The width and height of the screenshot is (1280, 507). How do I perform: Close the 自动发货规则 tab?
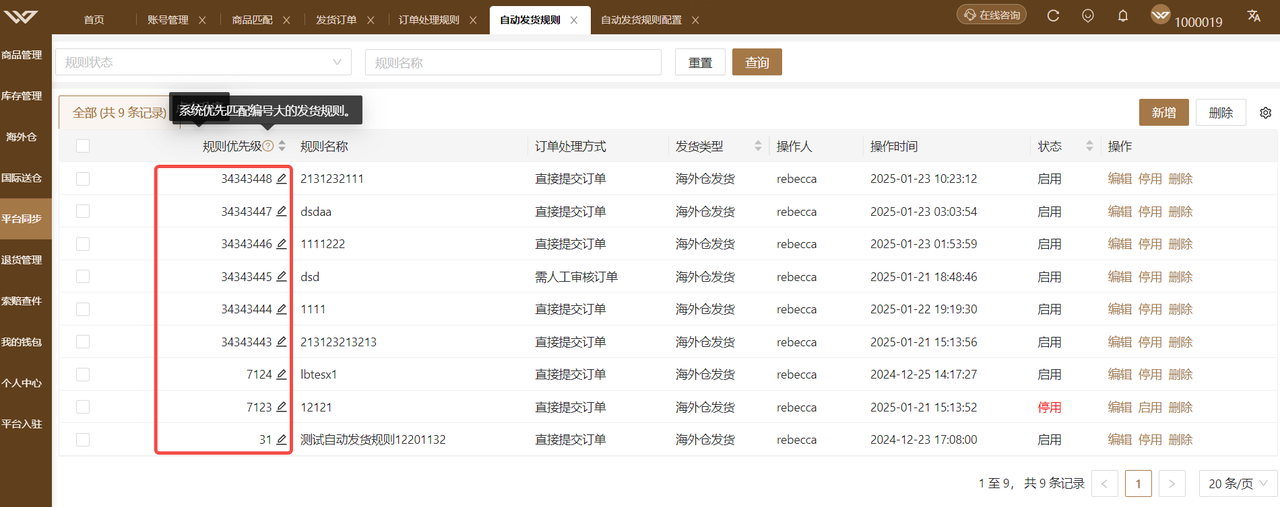(x=575, y=20)
